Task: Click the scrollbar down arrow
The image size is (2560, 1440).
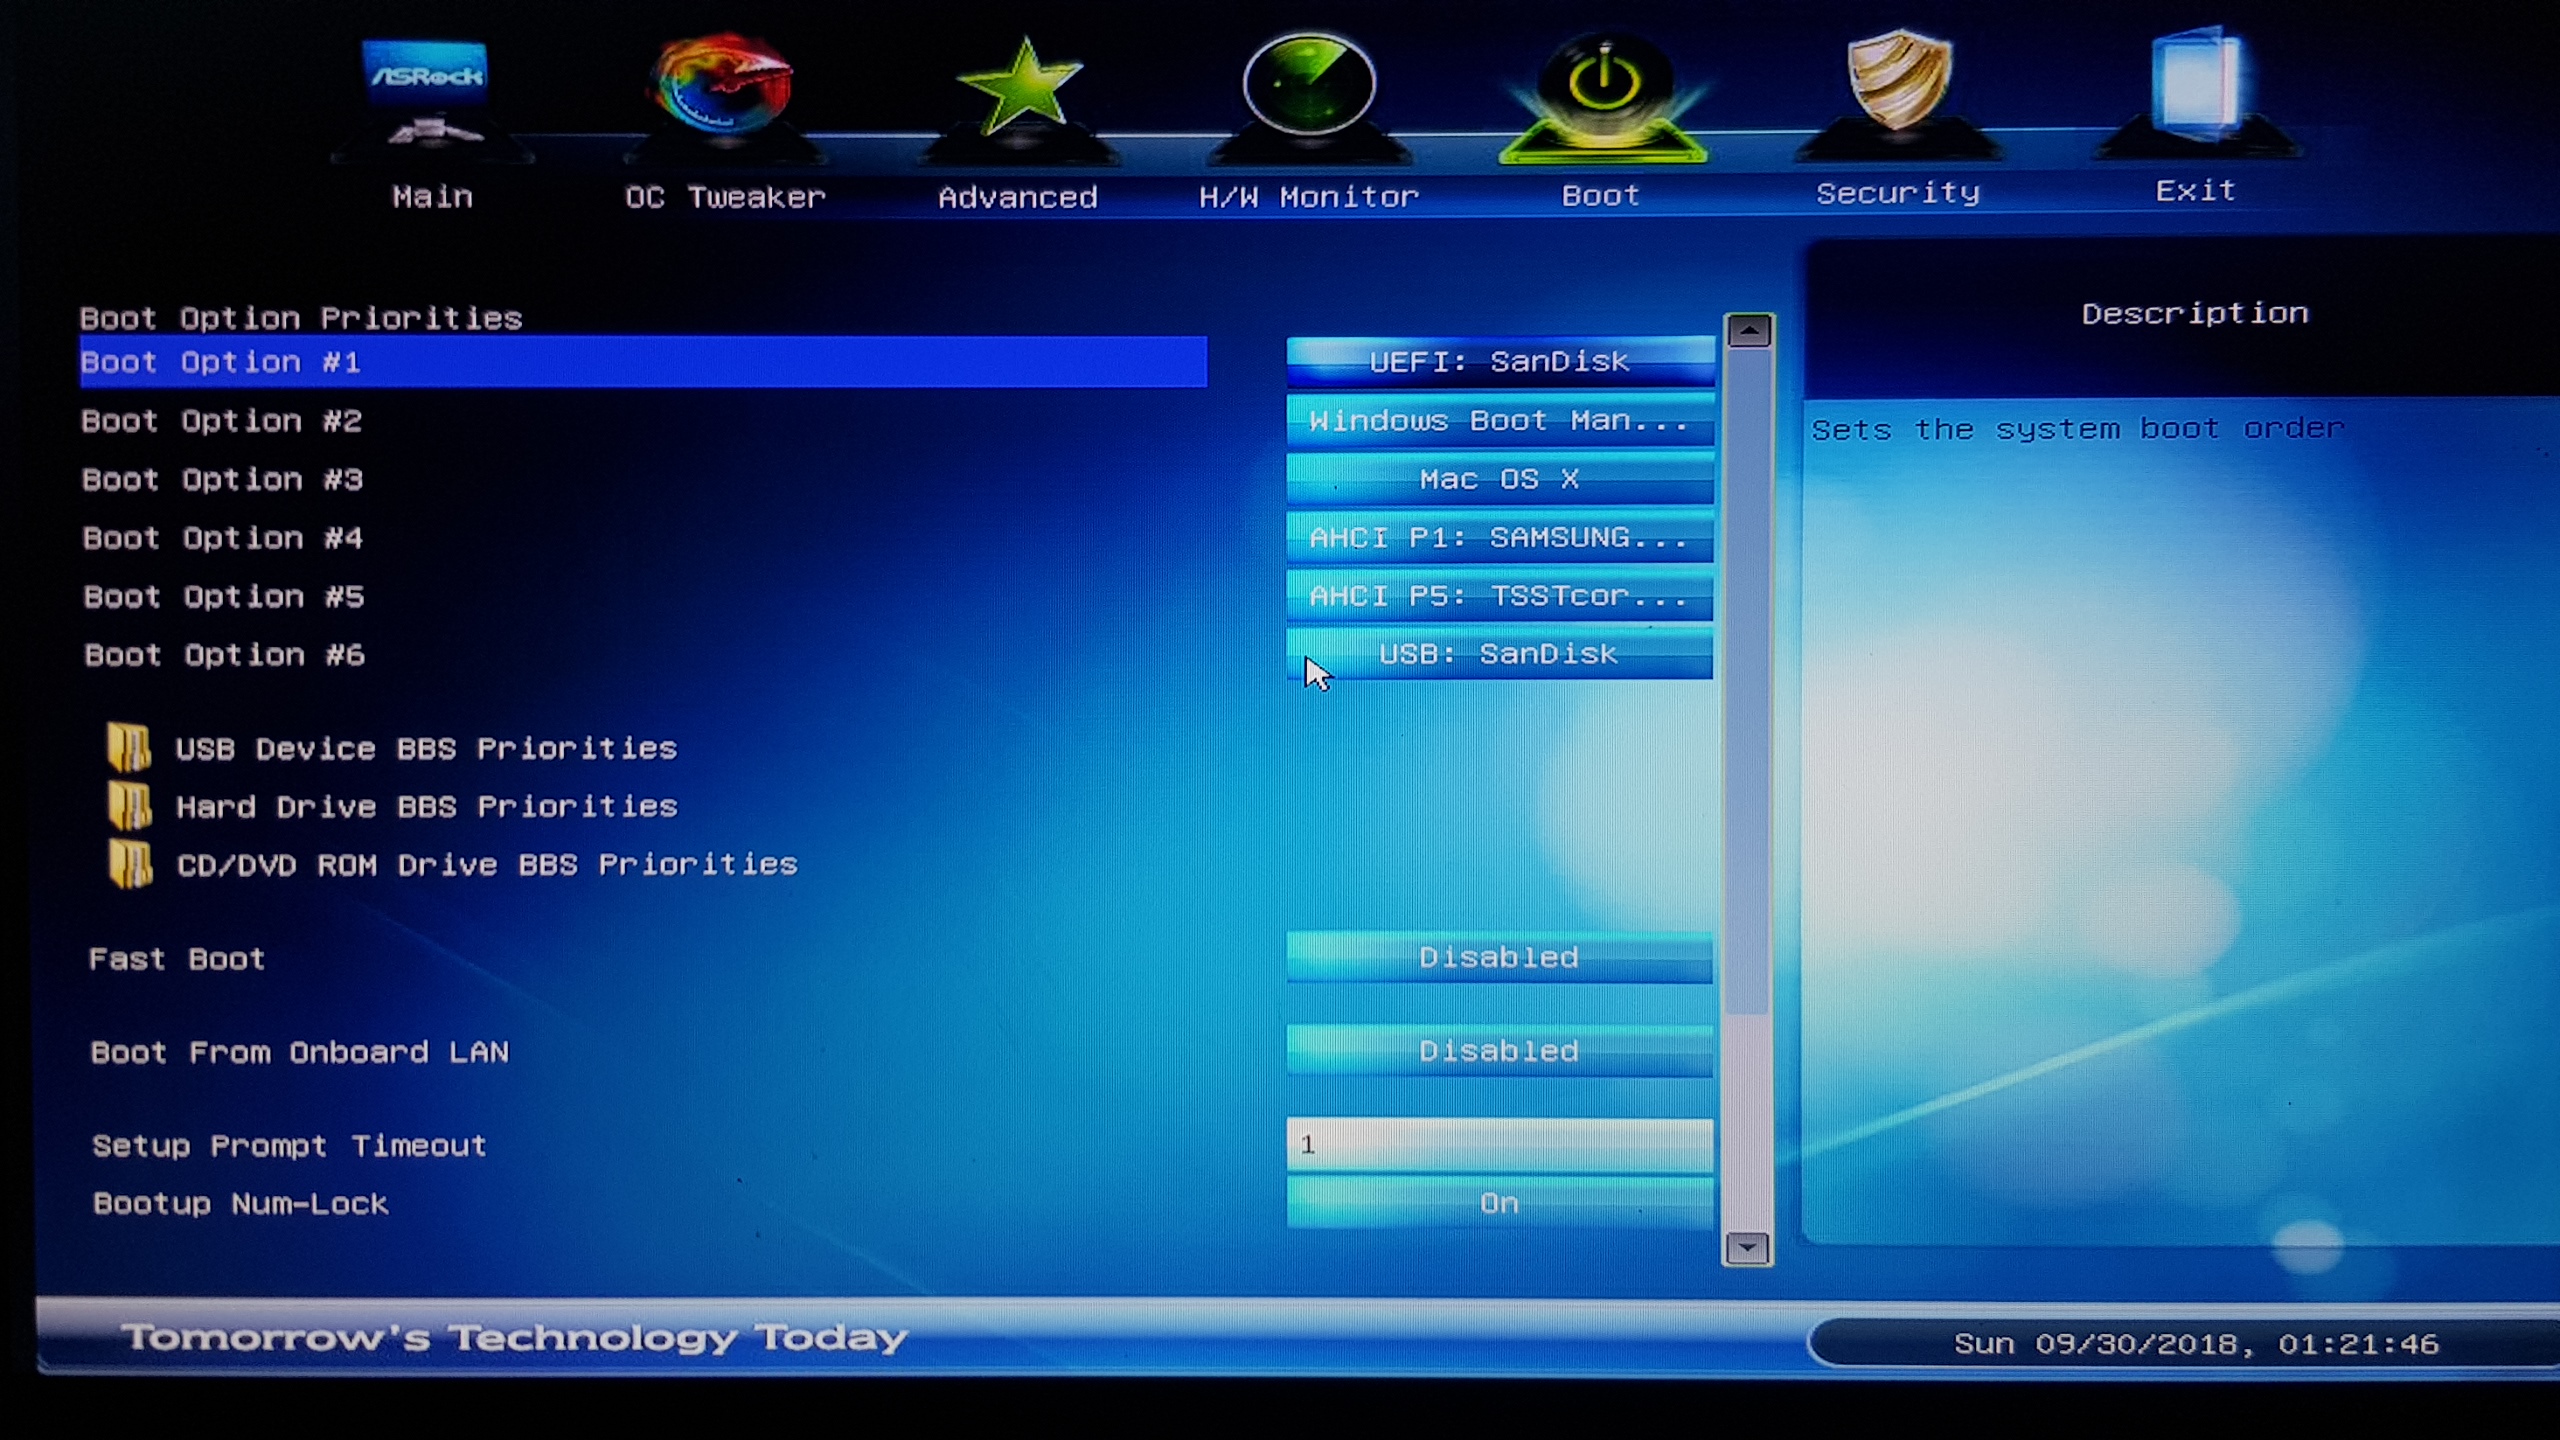Action: (1748, 1248)
